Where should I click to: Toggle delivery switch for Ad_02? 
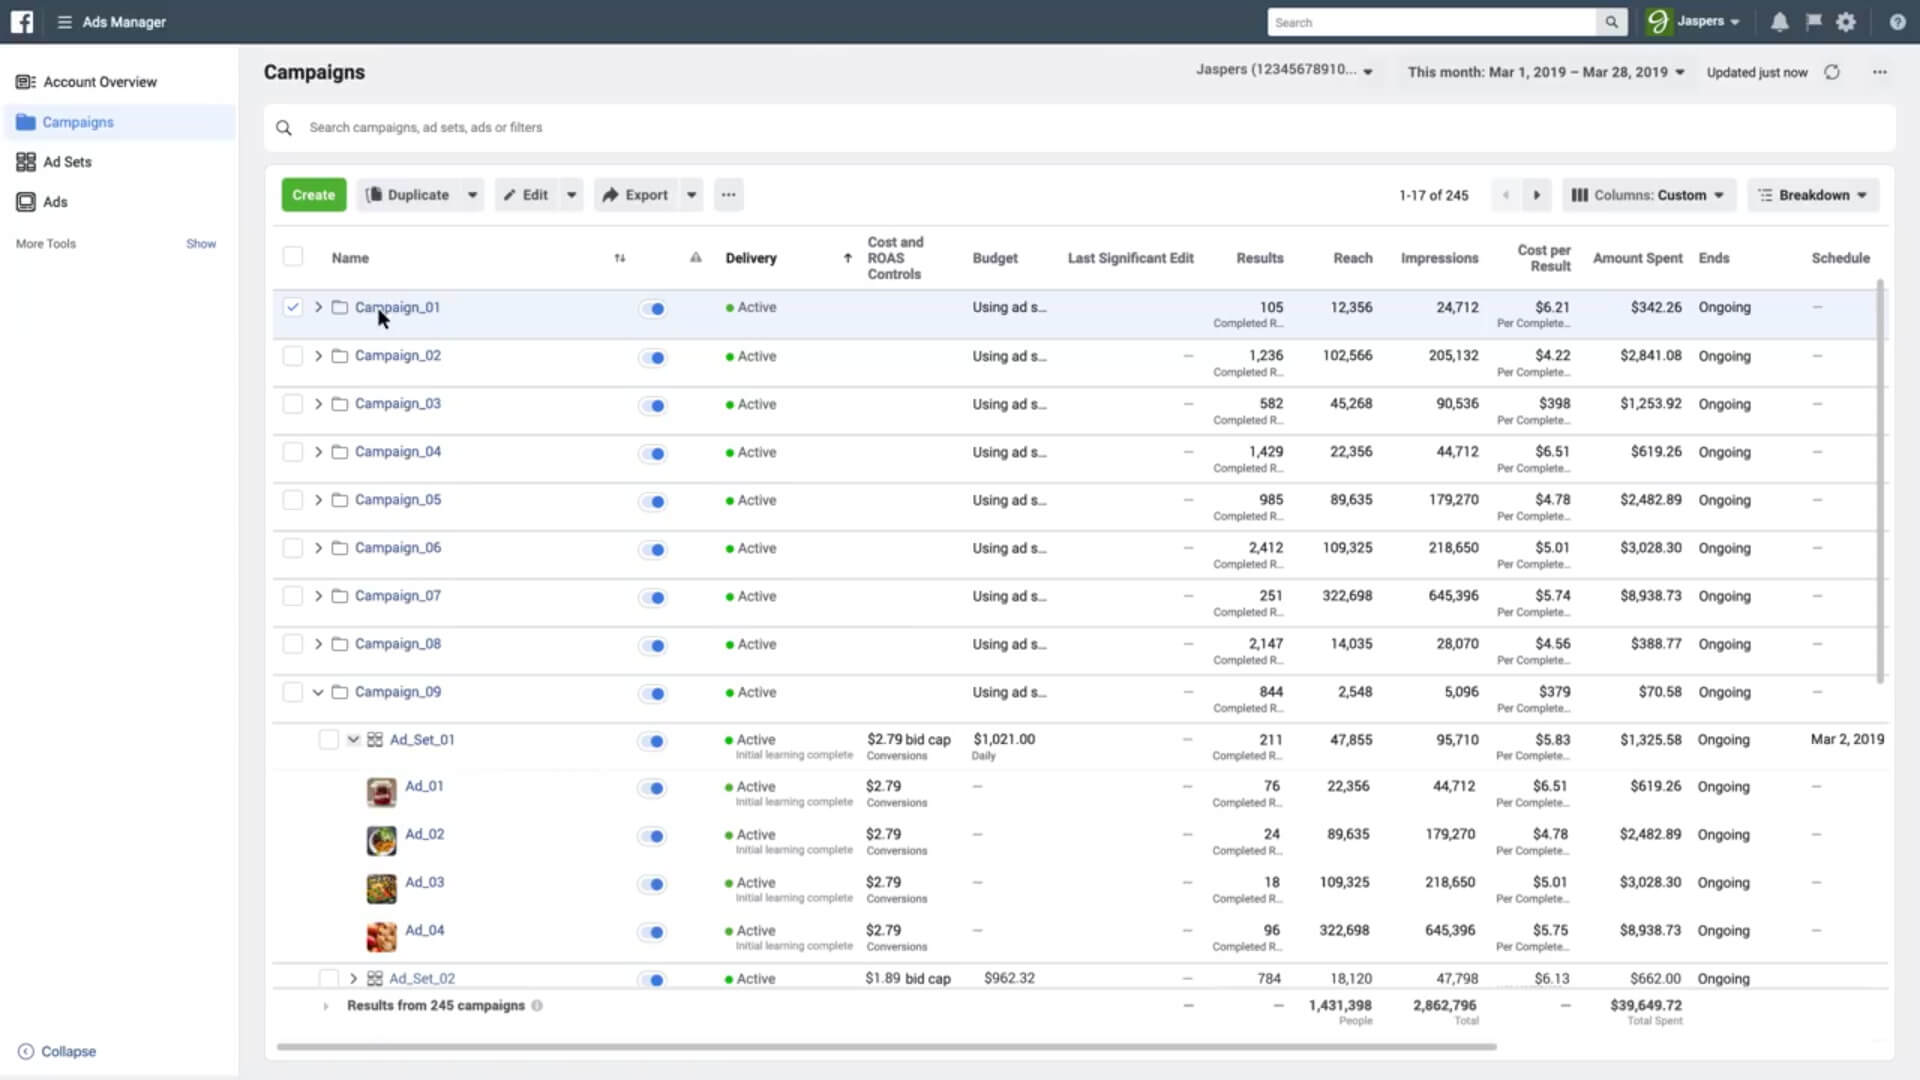(x=653, y=835)
